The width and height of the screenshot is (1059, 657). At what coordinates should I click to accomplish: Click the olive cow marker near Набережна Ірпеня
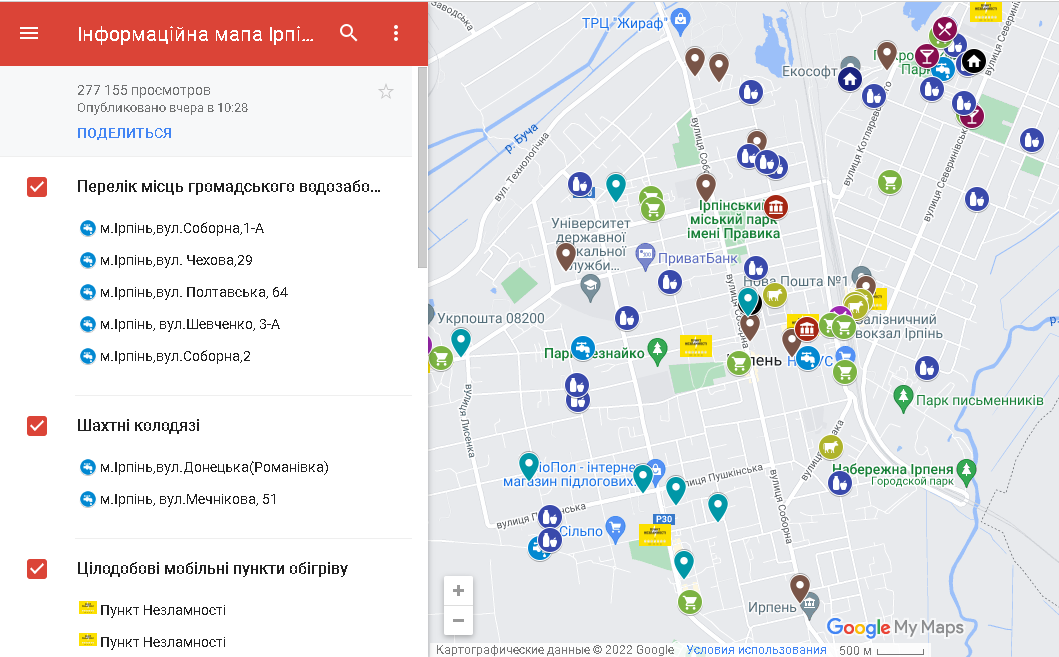click(831, 446)
